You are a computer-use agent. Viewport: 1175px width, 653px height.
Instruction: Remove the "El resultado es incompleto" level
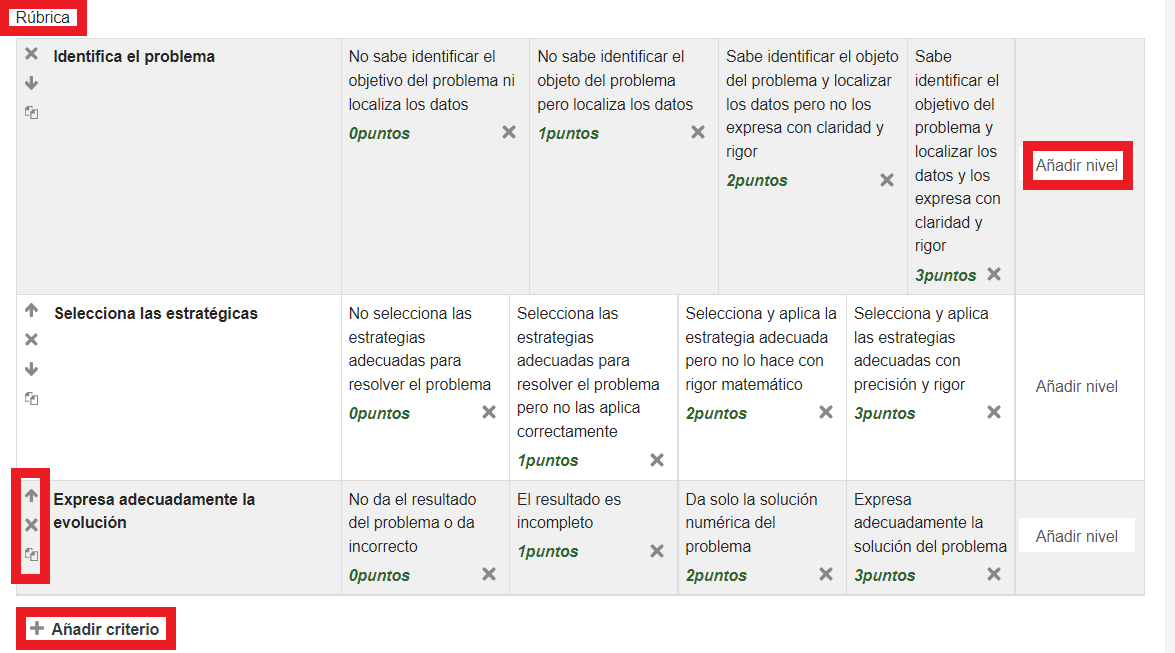tap(657, 551)
